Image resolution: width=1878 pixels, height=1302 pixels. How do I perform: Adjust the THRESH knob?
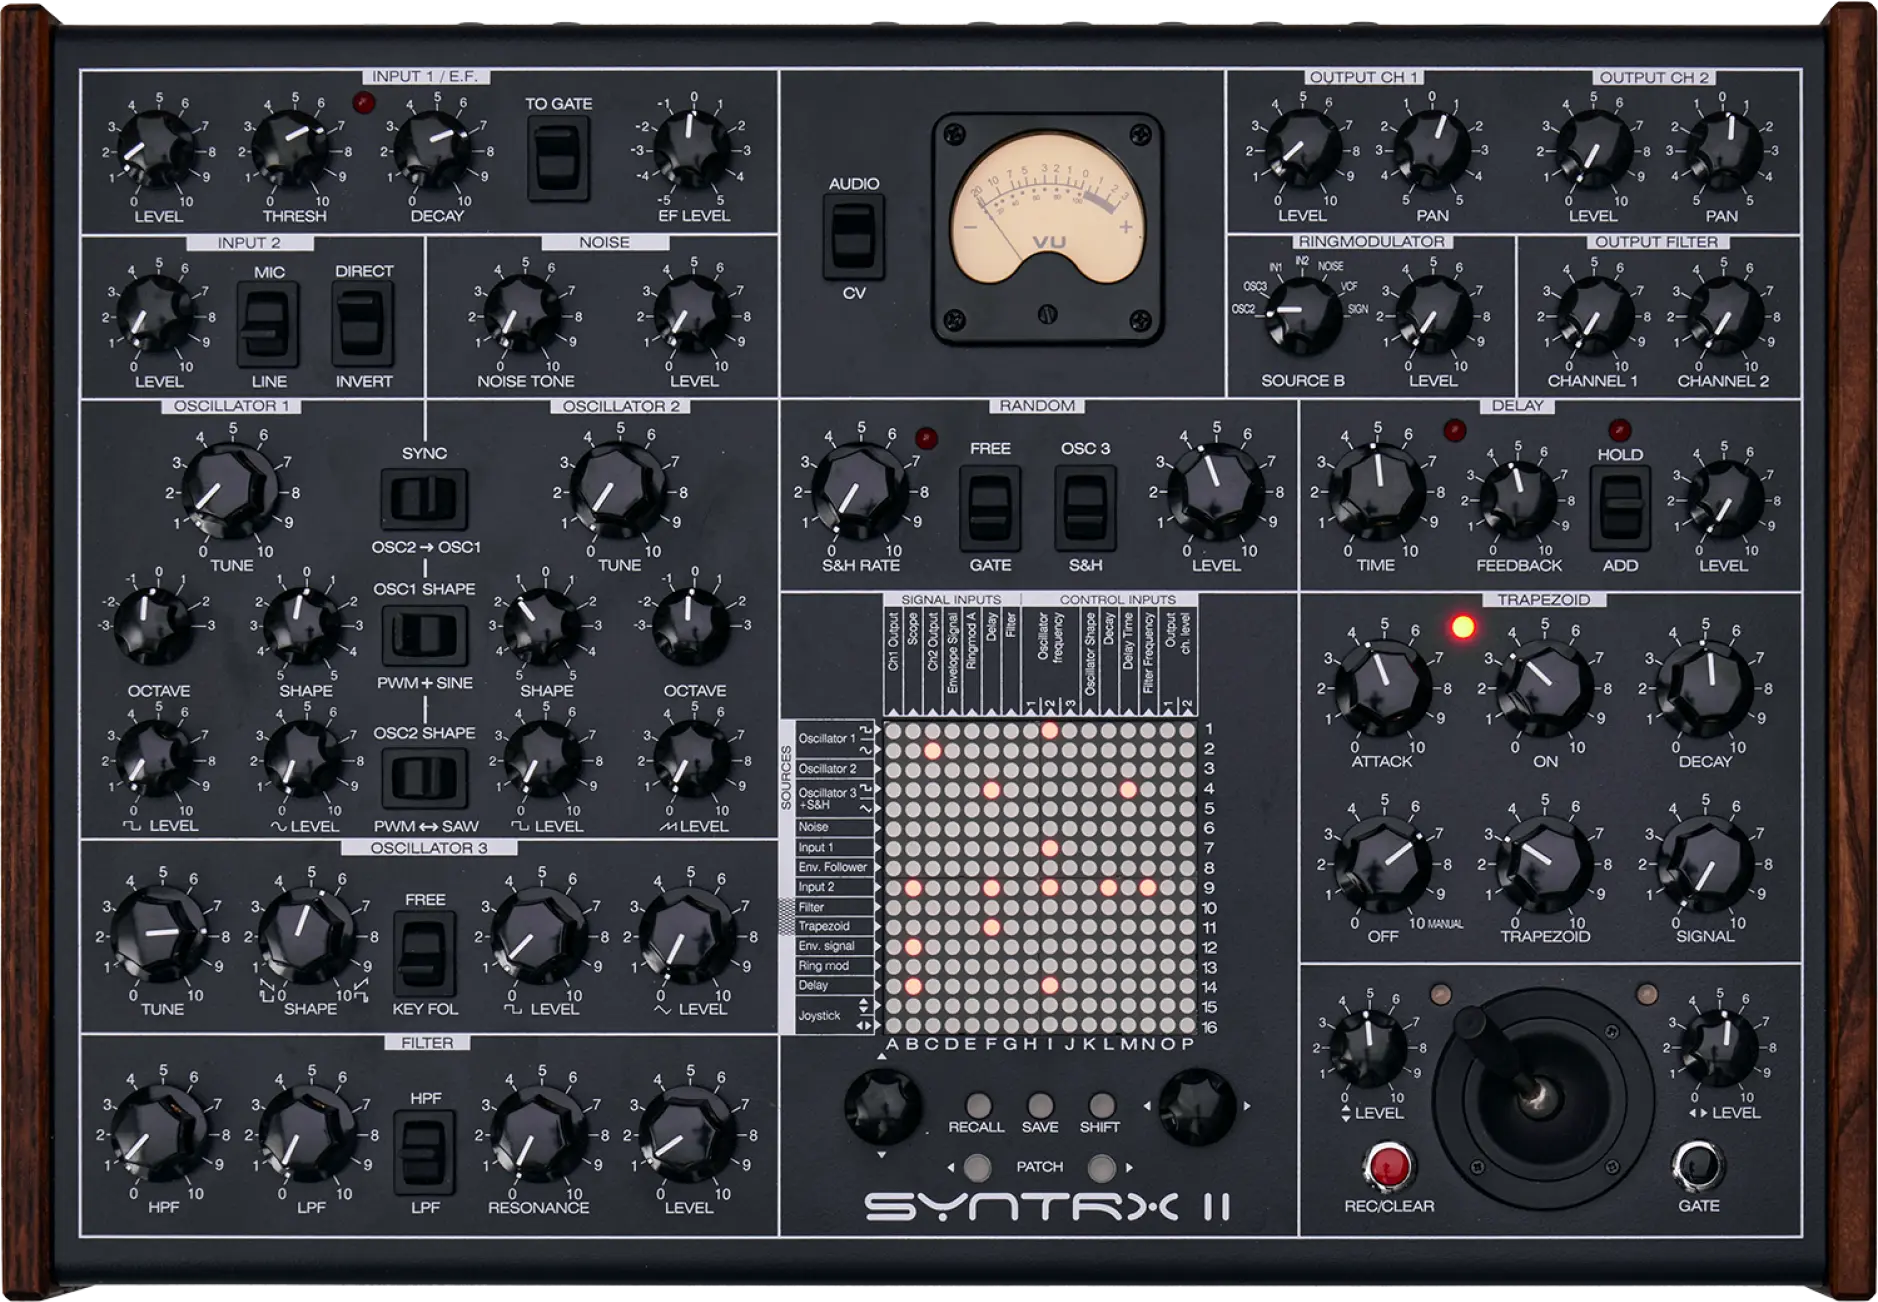pyautogui.click(x=292, y=150)
